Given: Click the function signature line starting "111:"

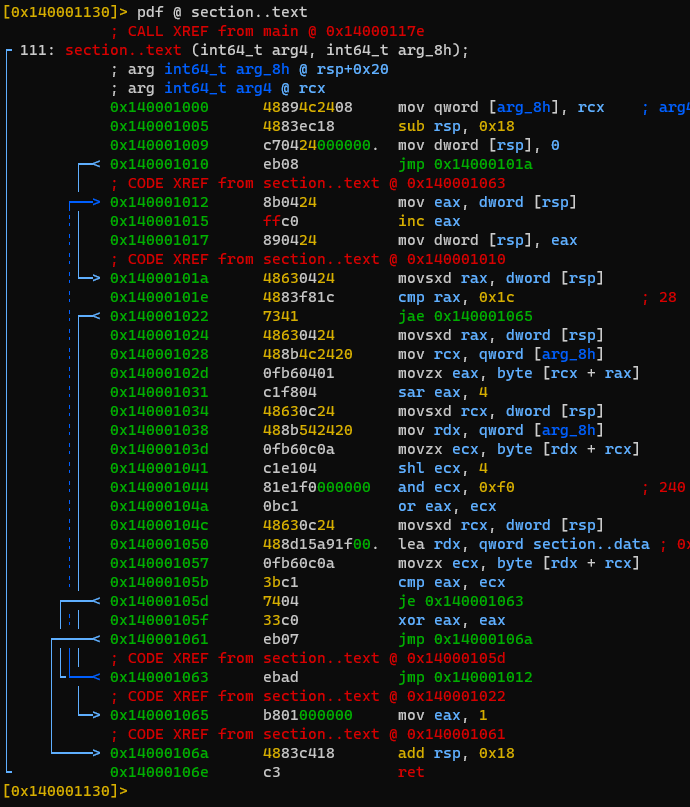Looking at the screenshot, I should [244, 50].
